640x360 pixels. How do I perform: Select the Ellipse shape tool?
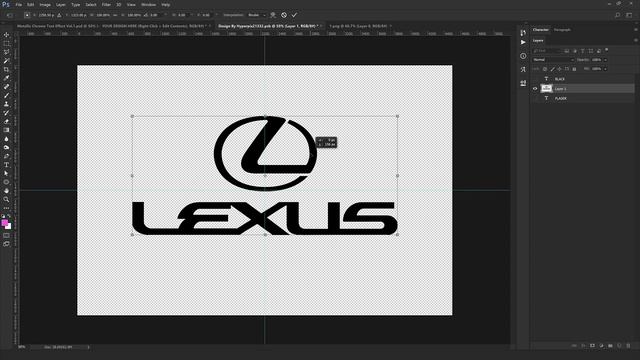[x=6, y=182]
